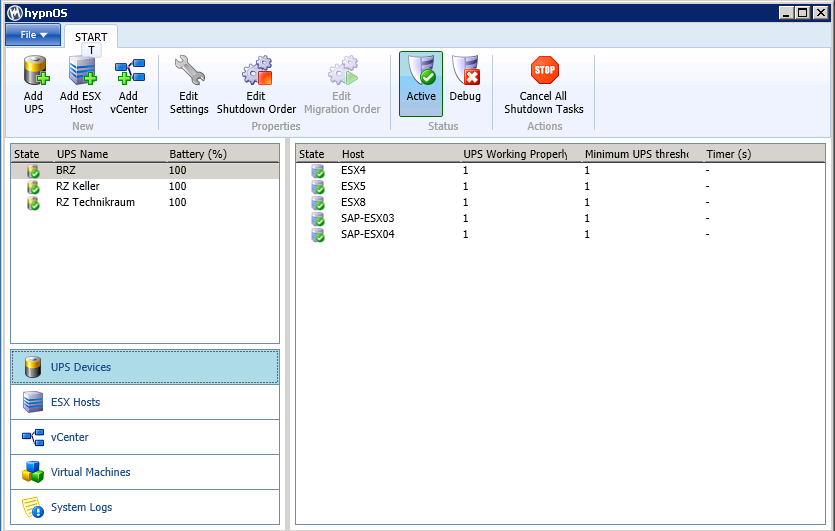
Task: Select the UPS Devices navigation panel
Action: click(x=145, y=367)
